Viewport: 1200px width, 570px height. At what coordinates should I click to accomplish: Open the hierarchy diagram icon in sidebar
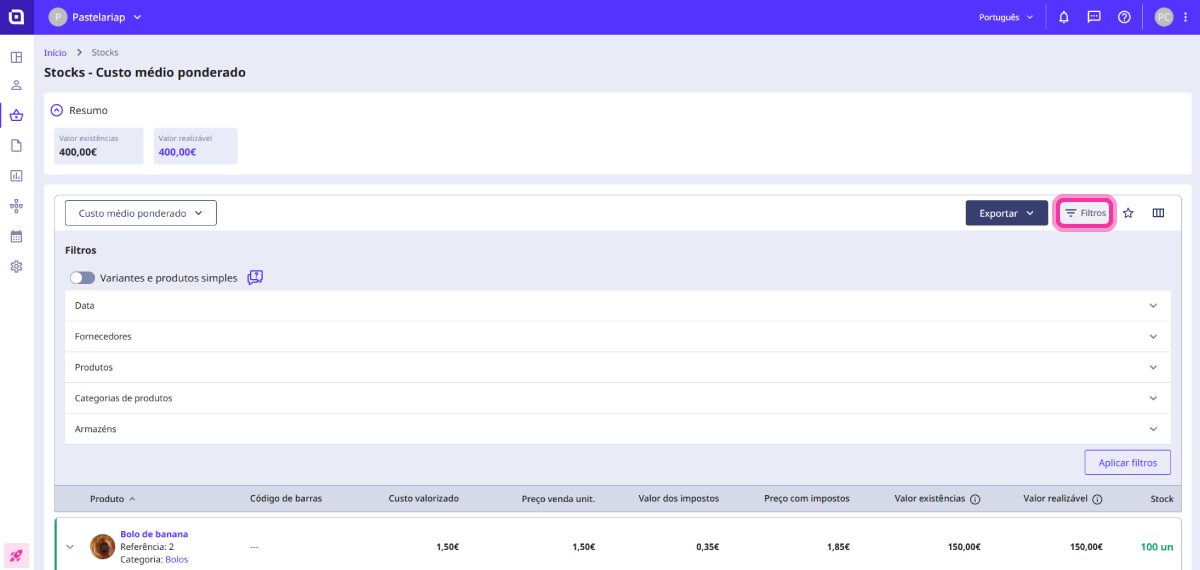click(x=16, y=206)
